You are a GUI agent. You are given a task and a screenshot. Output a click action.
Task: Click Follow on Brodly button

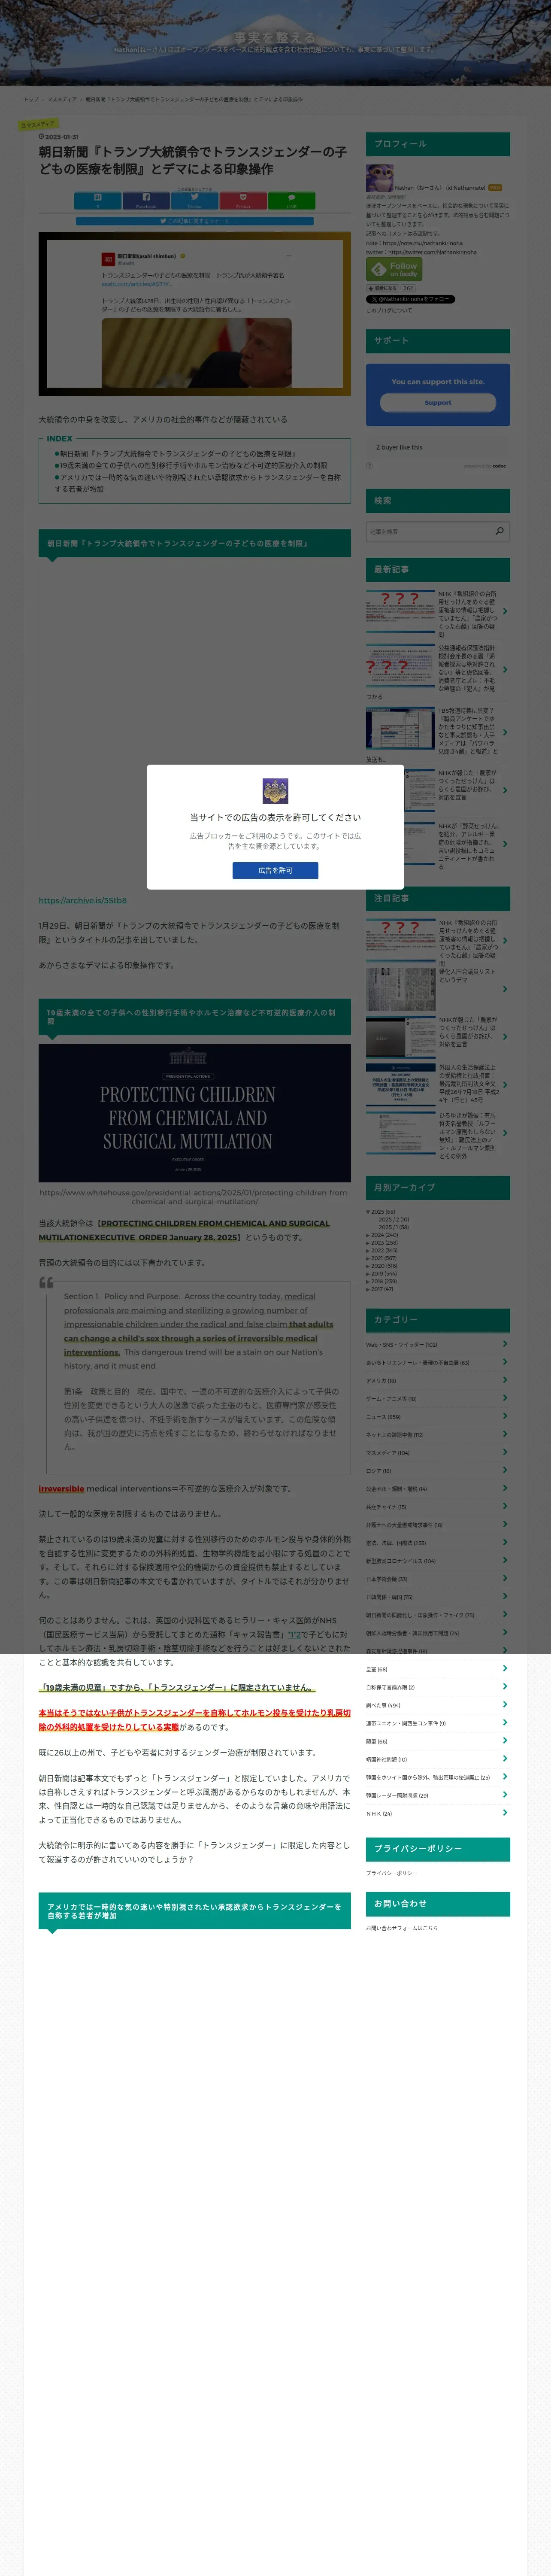tap(394, 269)
